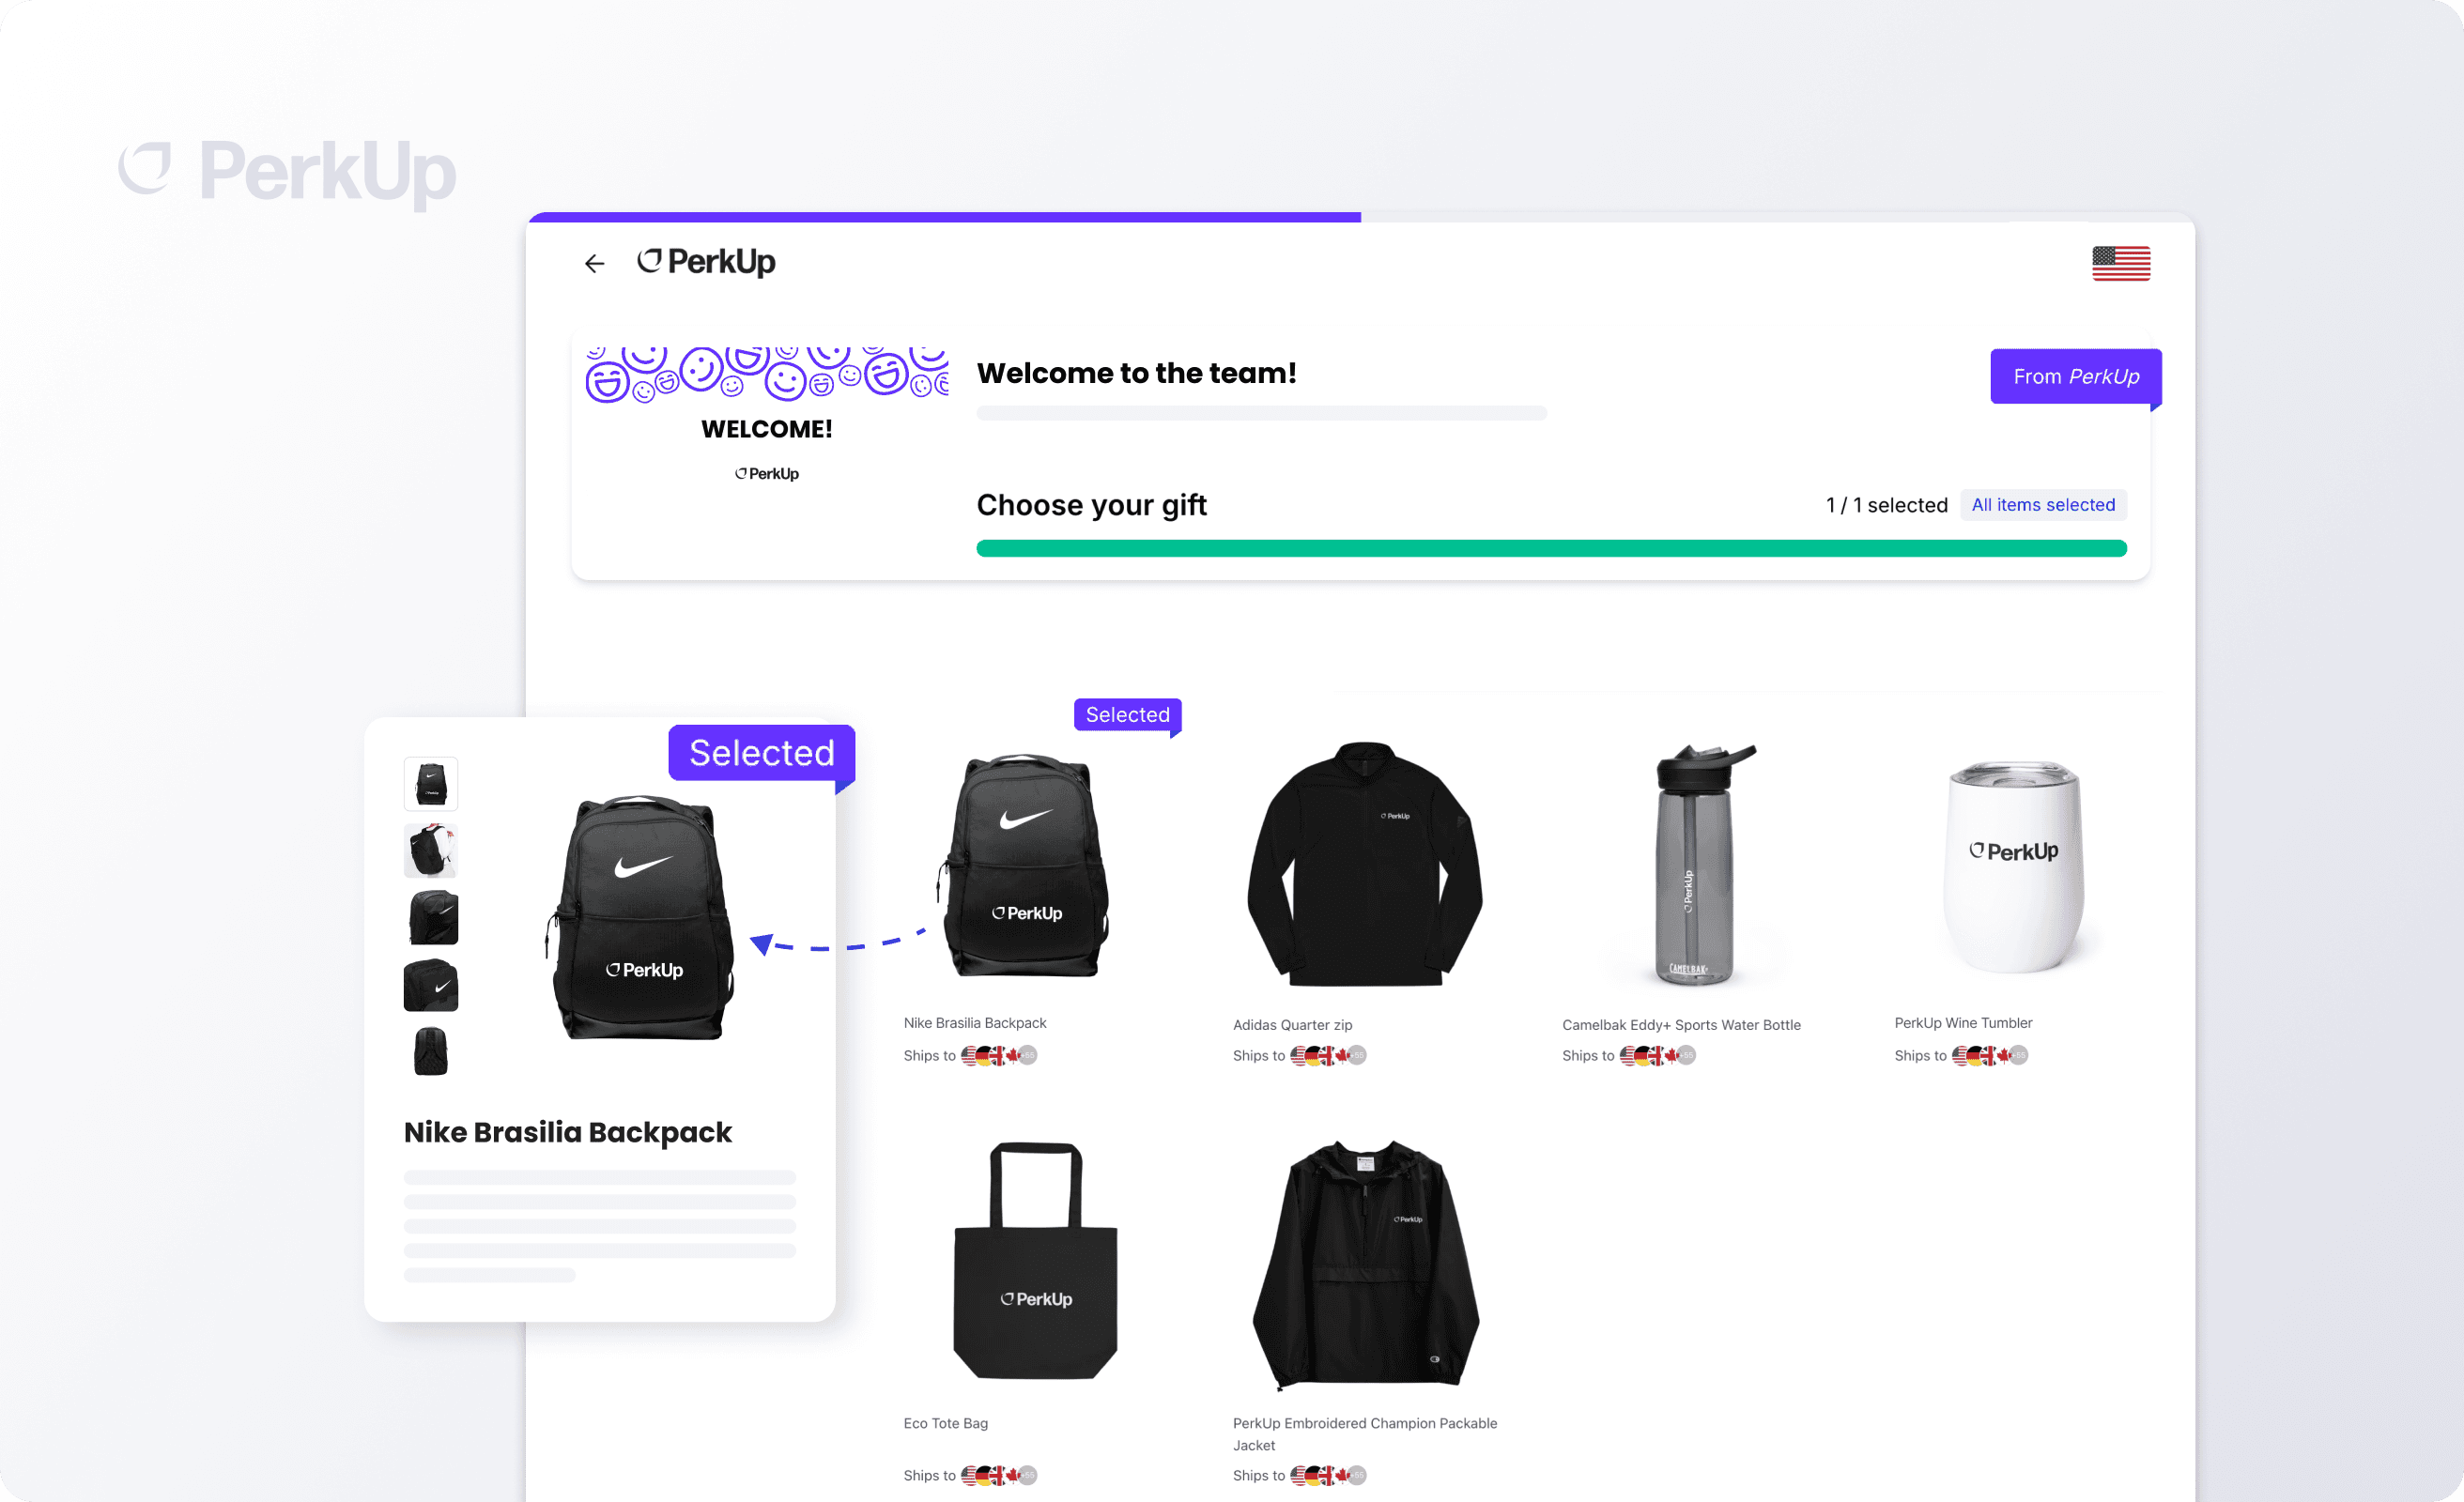The height and width of the screenshot is (1502, 2464).
Task: Select the Eco Tote Bag item
Action: pyautogui.click(x=1035, y=1262)
